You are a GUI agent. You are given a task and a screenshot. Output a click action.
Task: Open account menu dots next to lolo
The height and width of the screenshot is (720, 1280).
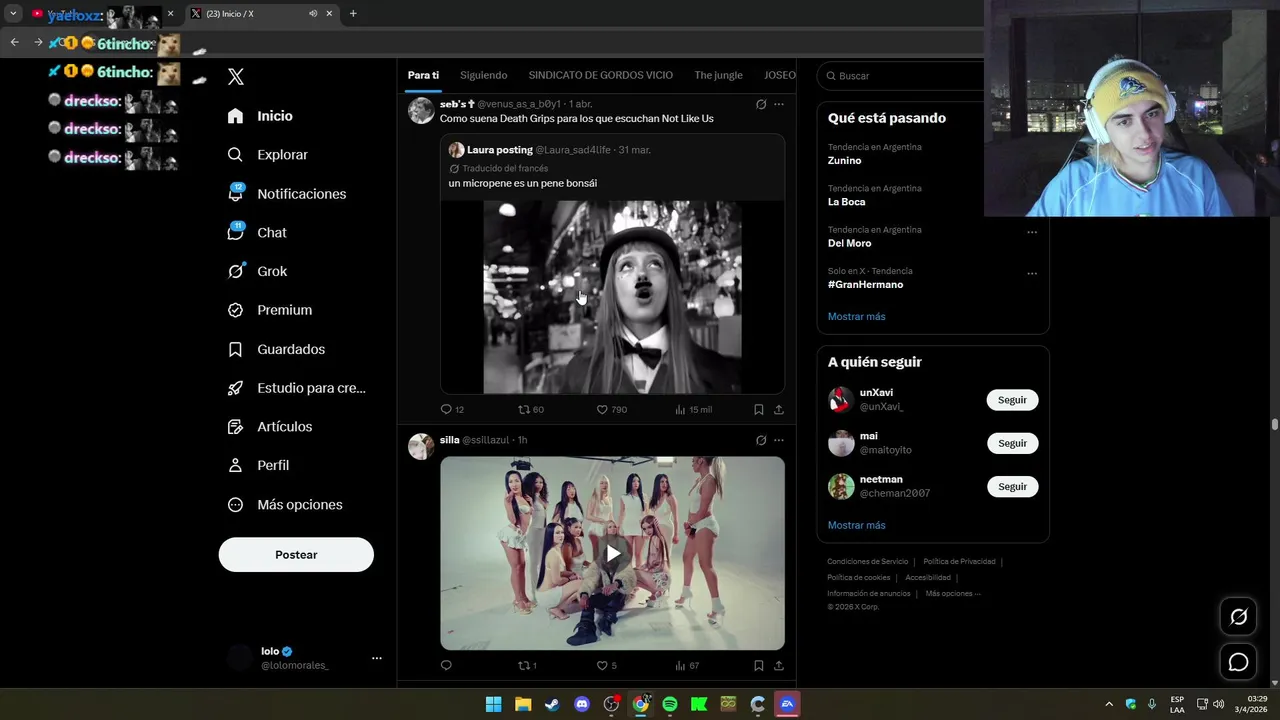[x=377, y=658]
